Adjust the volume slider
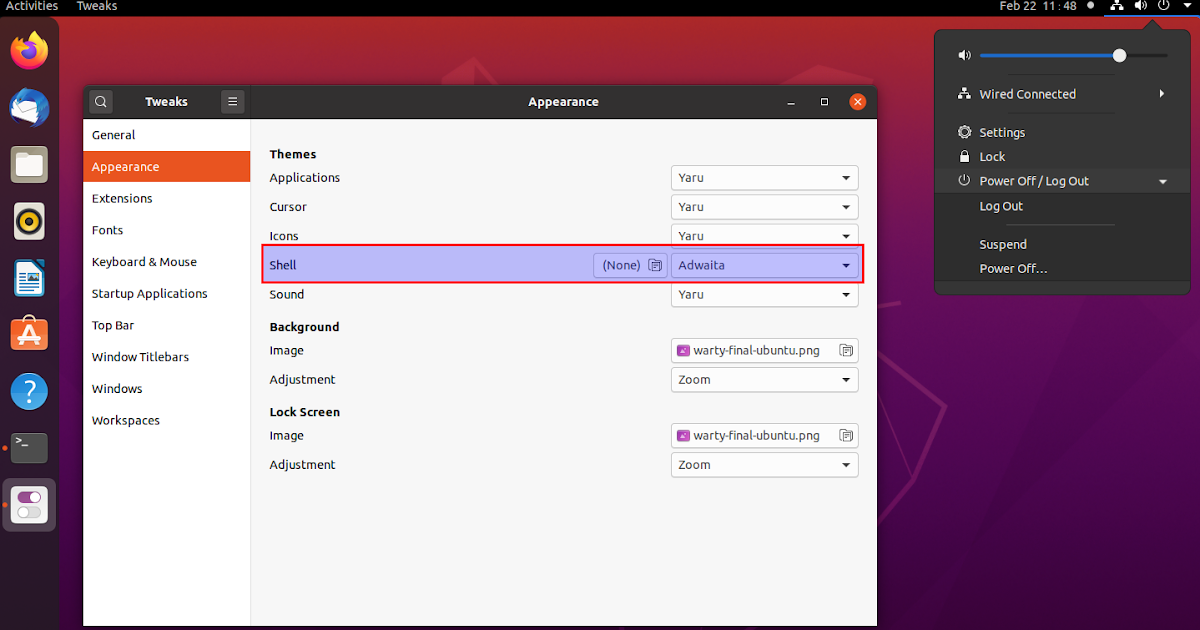This screenshot has width=1200, height=630. click(x=1119, y=55)
